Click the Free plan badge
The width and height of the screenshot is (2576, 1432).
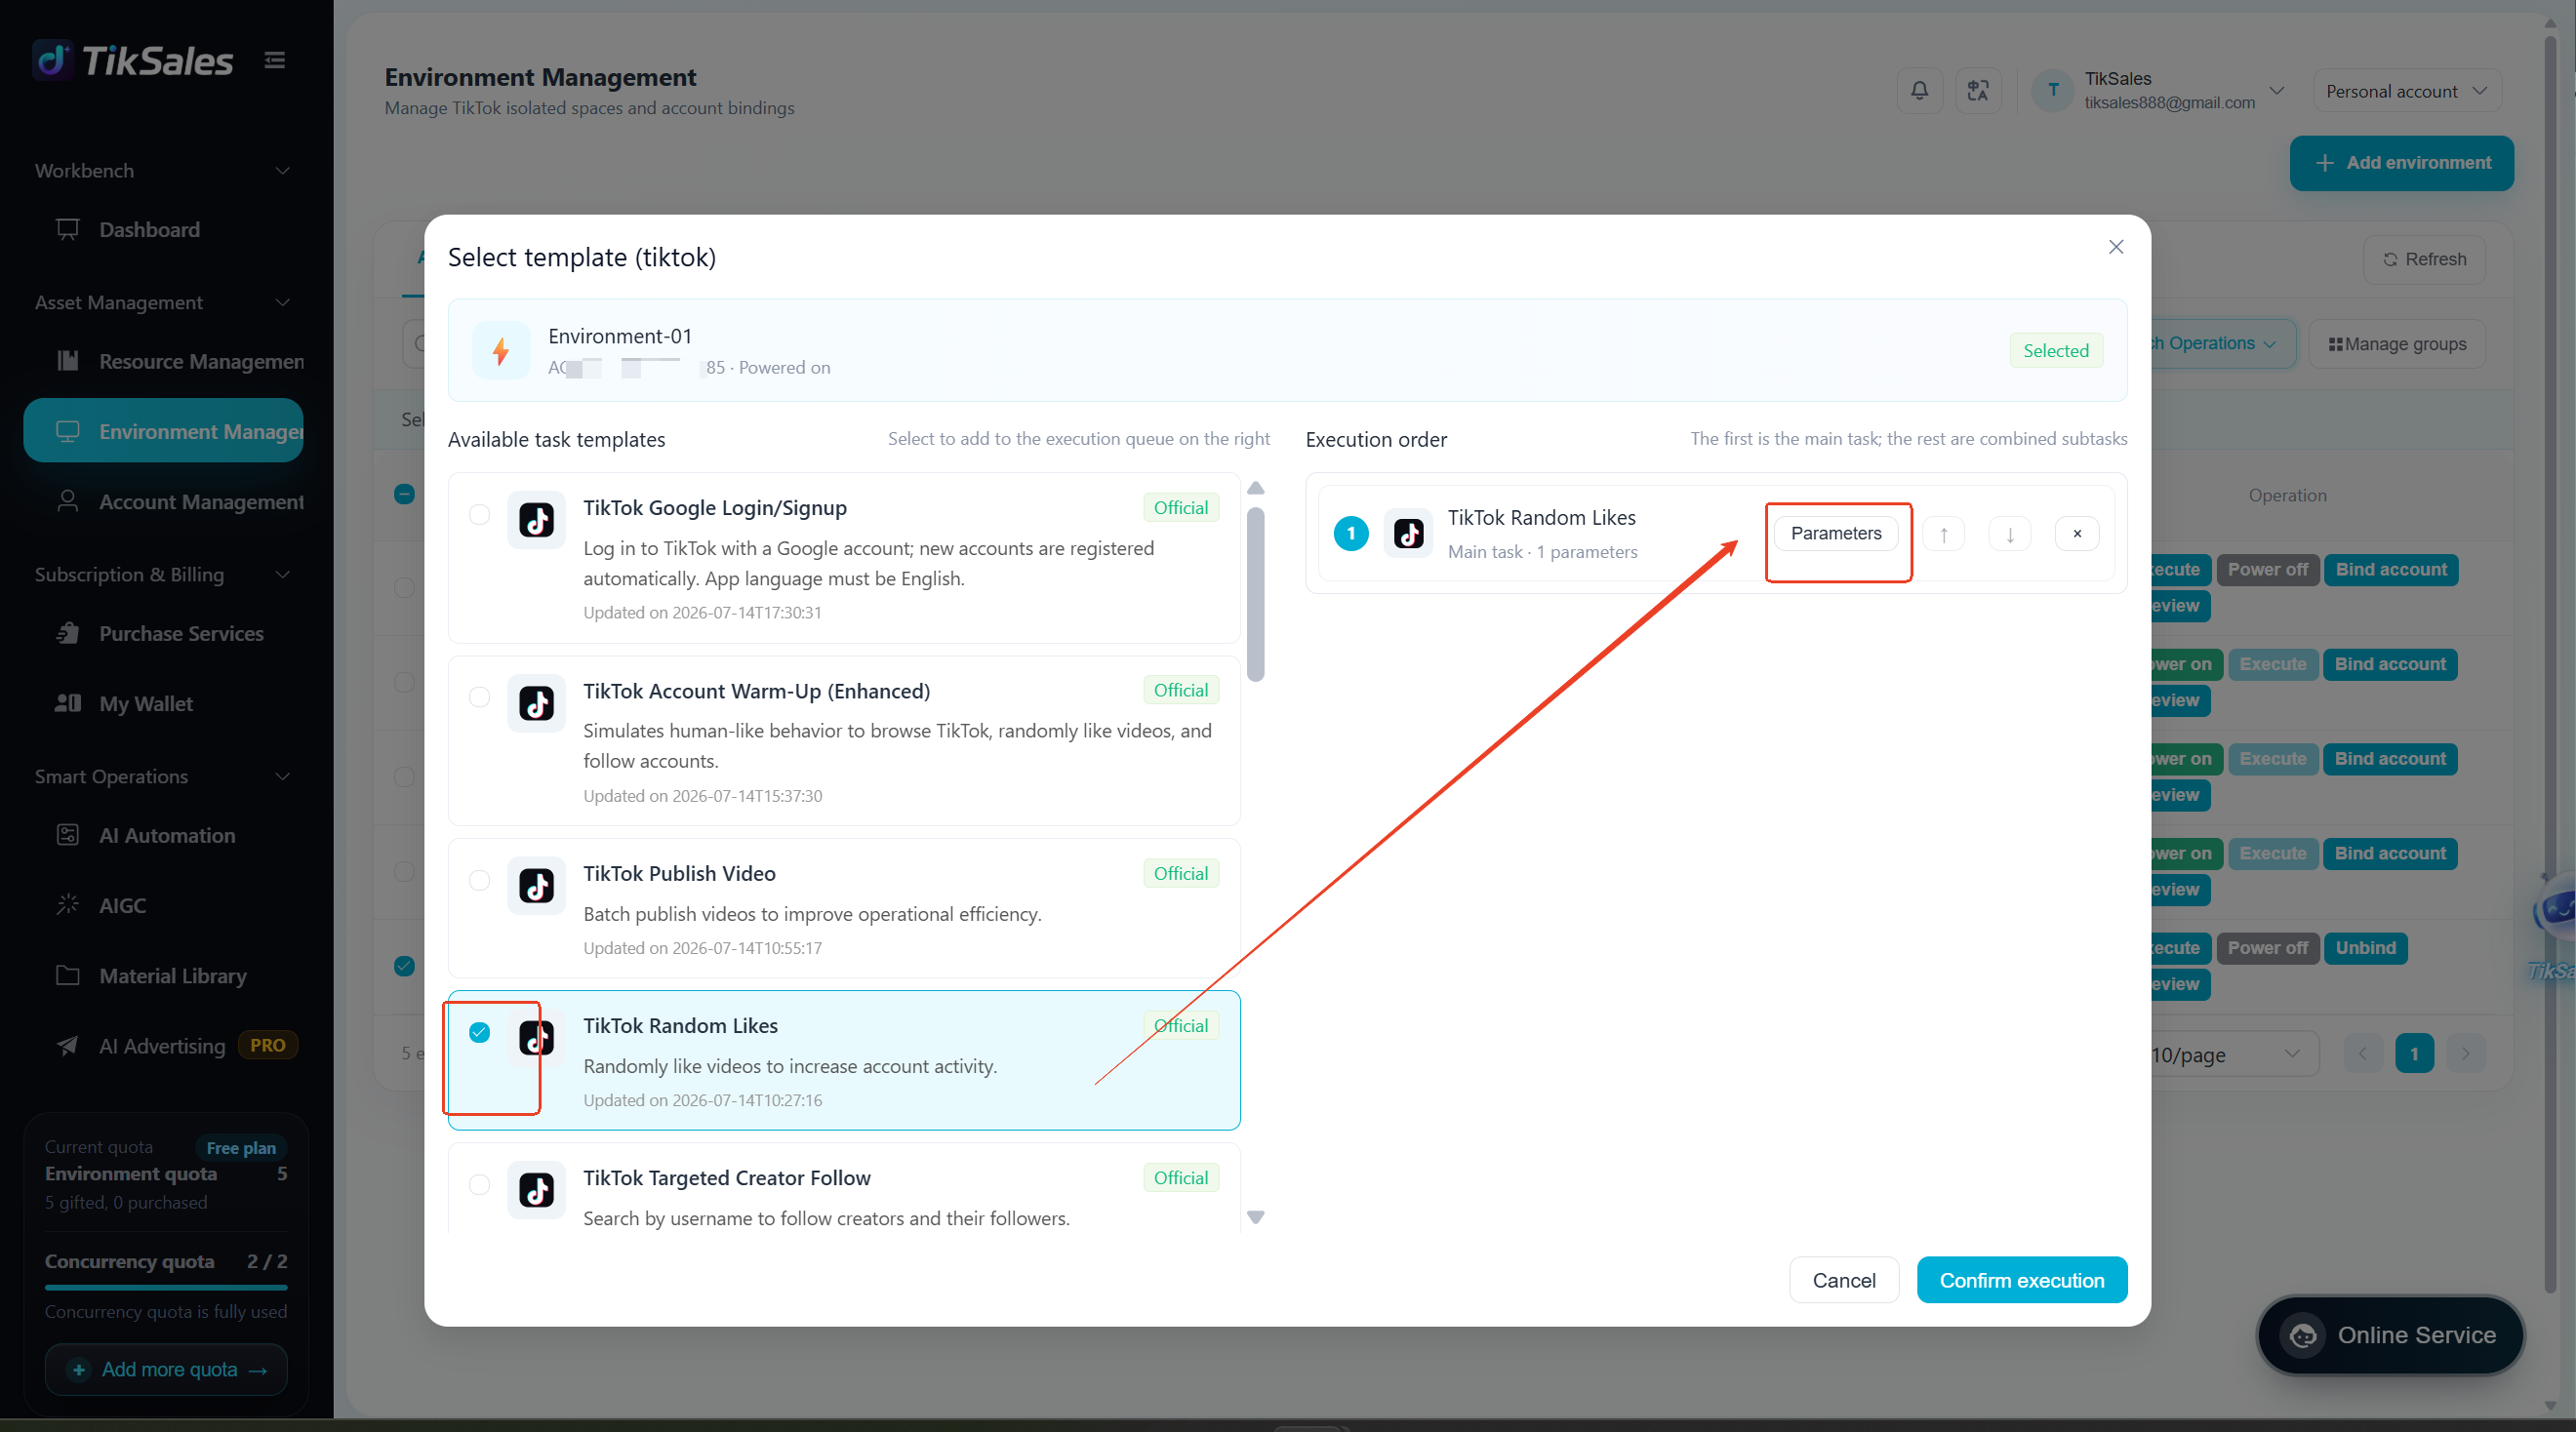pyautogui.click(x=241, y=1148)
